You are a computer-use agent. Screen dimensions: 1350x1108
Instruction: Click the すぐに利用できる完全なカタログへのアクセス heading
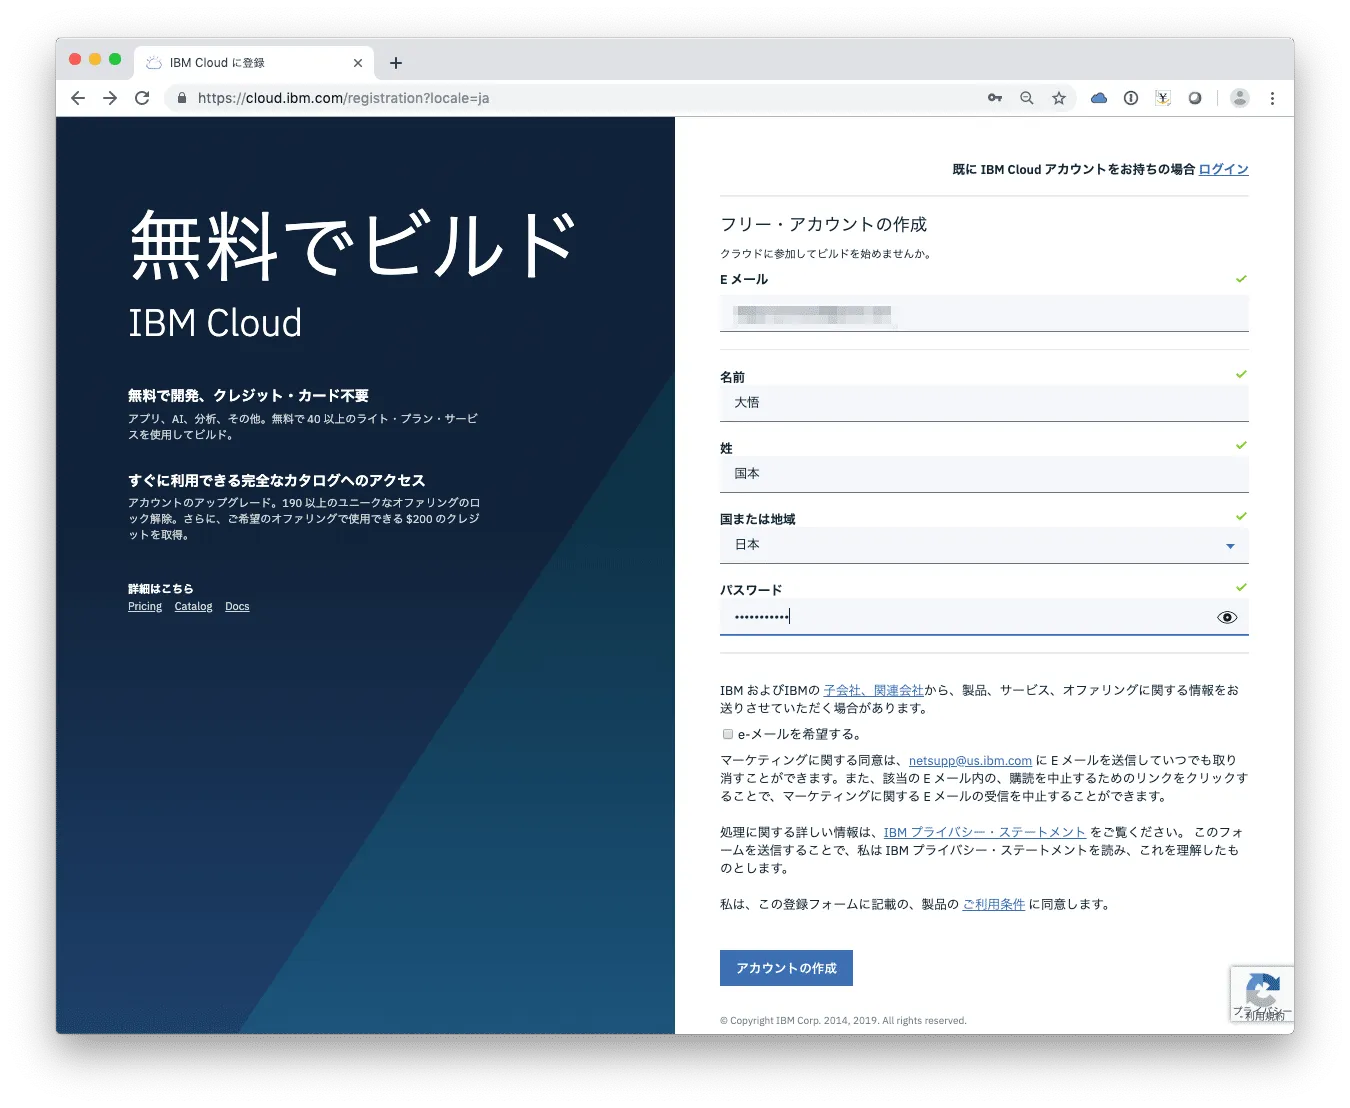coord(276,480)
